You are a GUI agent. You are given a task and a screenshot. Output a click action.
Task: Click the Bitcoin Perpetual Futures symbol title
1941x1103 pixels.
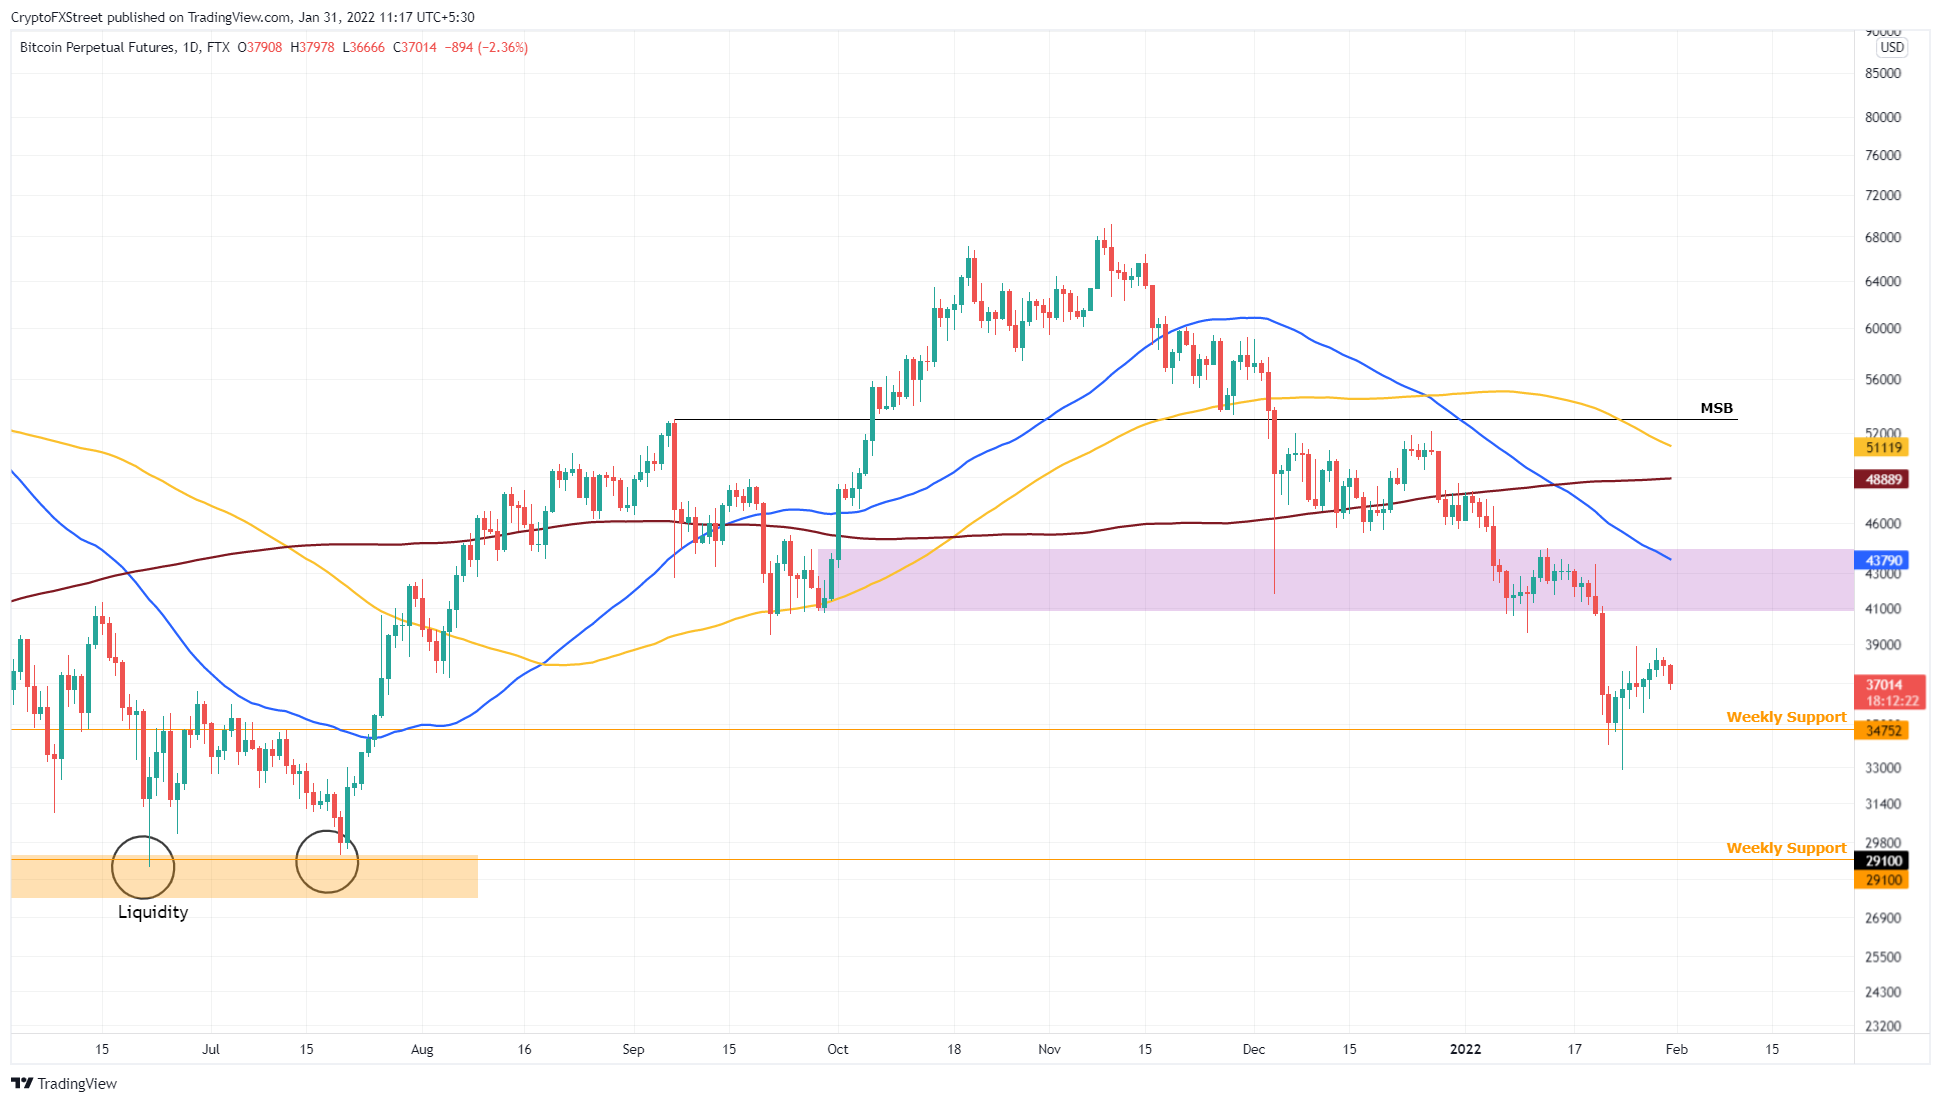pos(97,47)
